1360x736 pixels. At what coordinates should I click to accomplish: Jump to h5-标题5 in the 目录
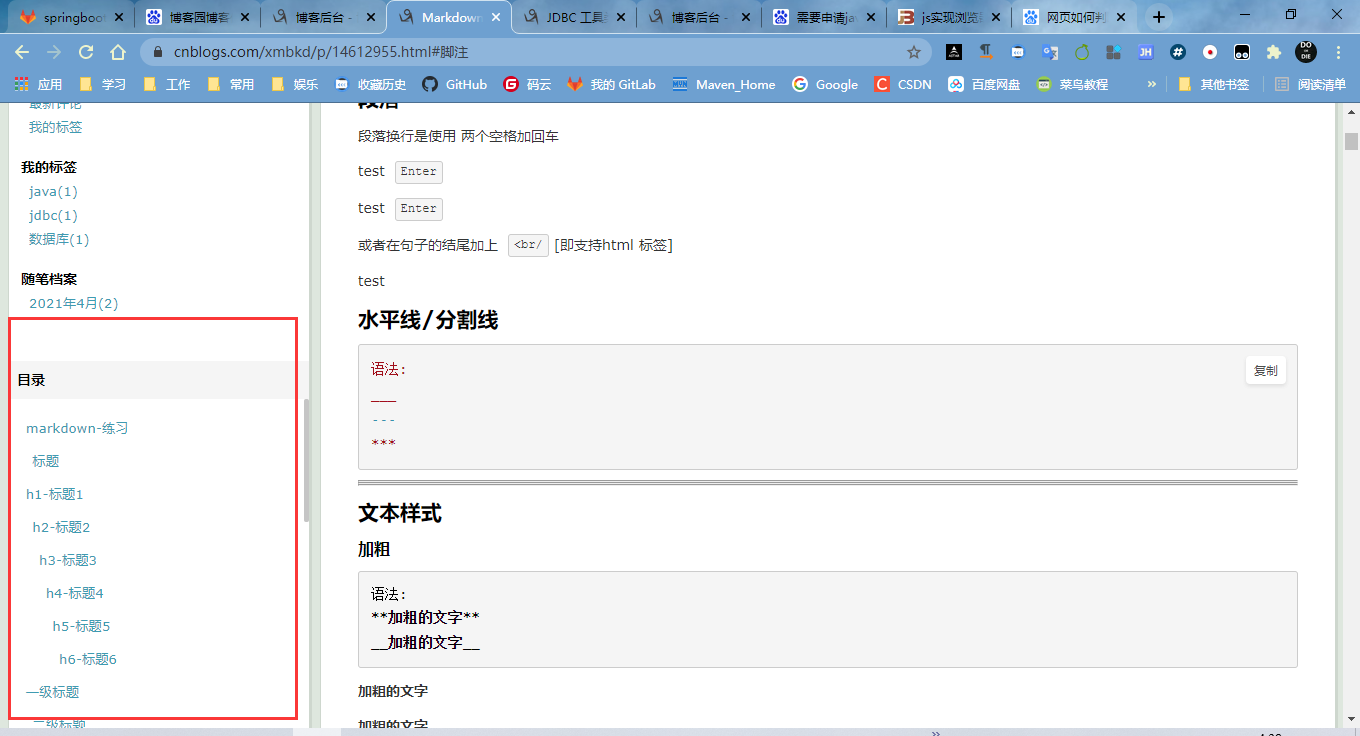point(81,626)
